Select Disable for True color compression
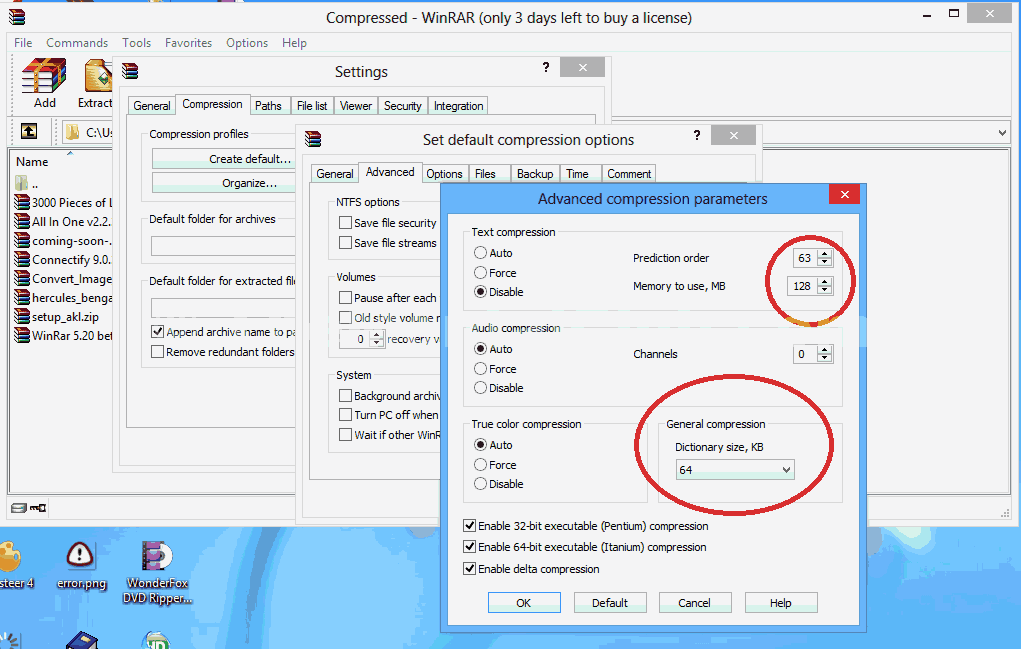The image size is (1021, 649). click(x=481, y=484)
